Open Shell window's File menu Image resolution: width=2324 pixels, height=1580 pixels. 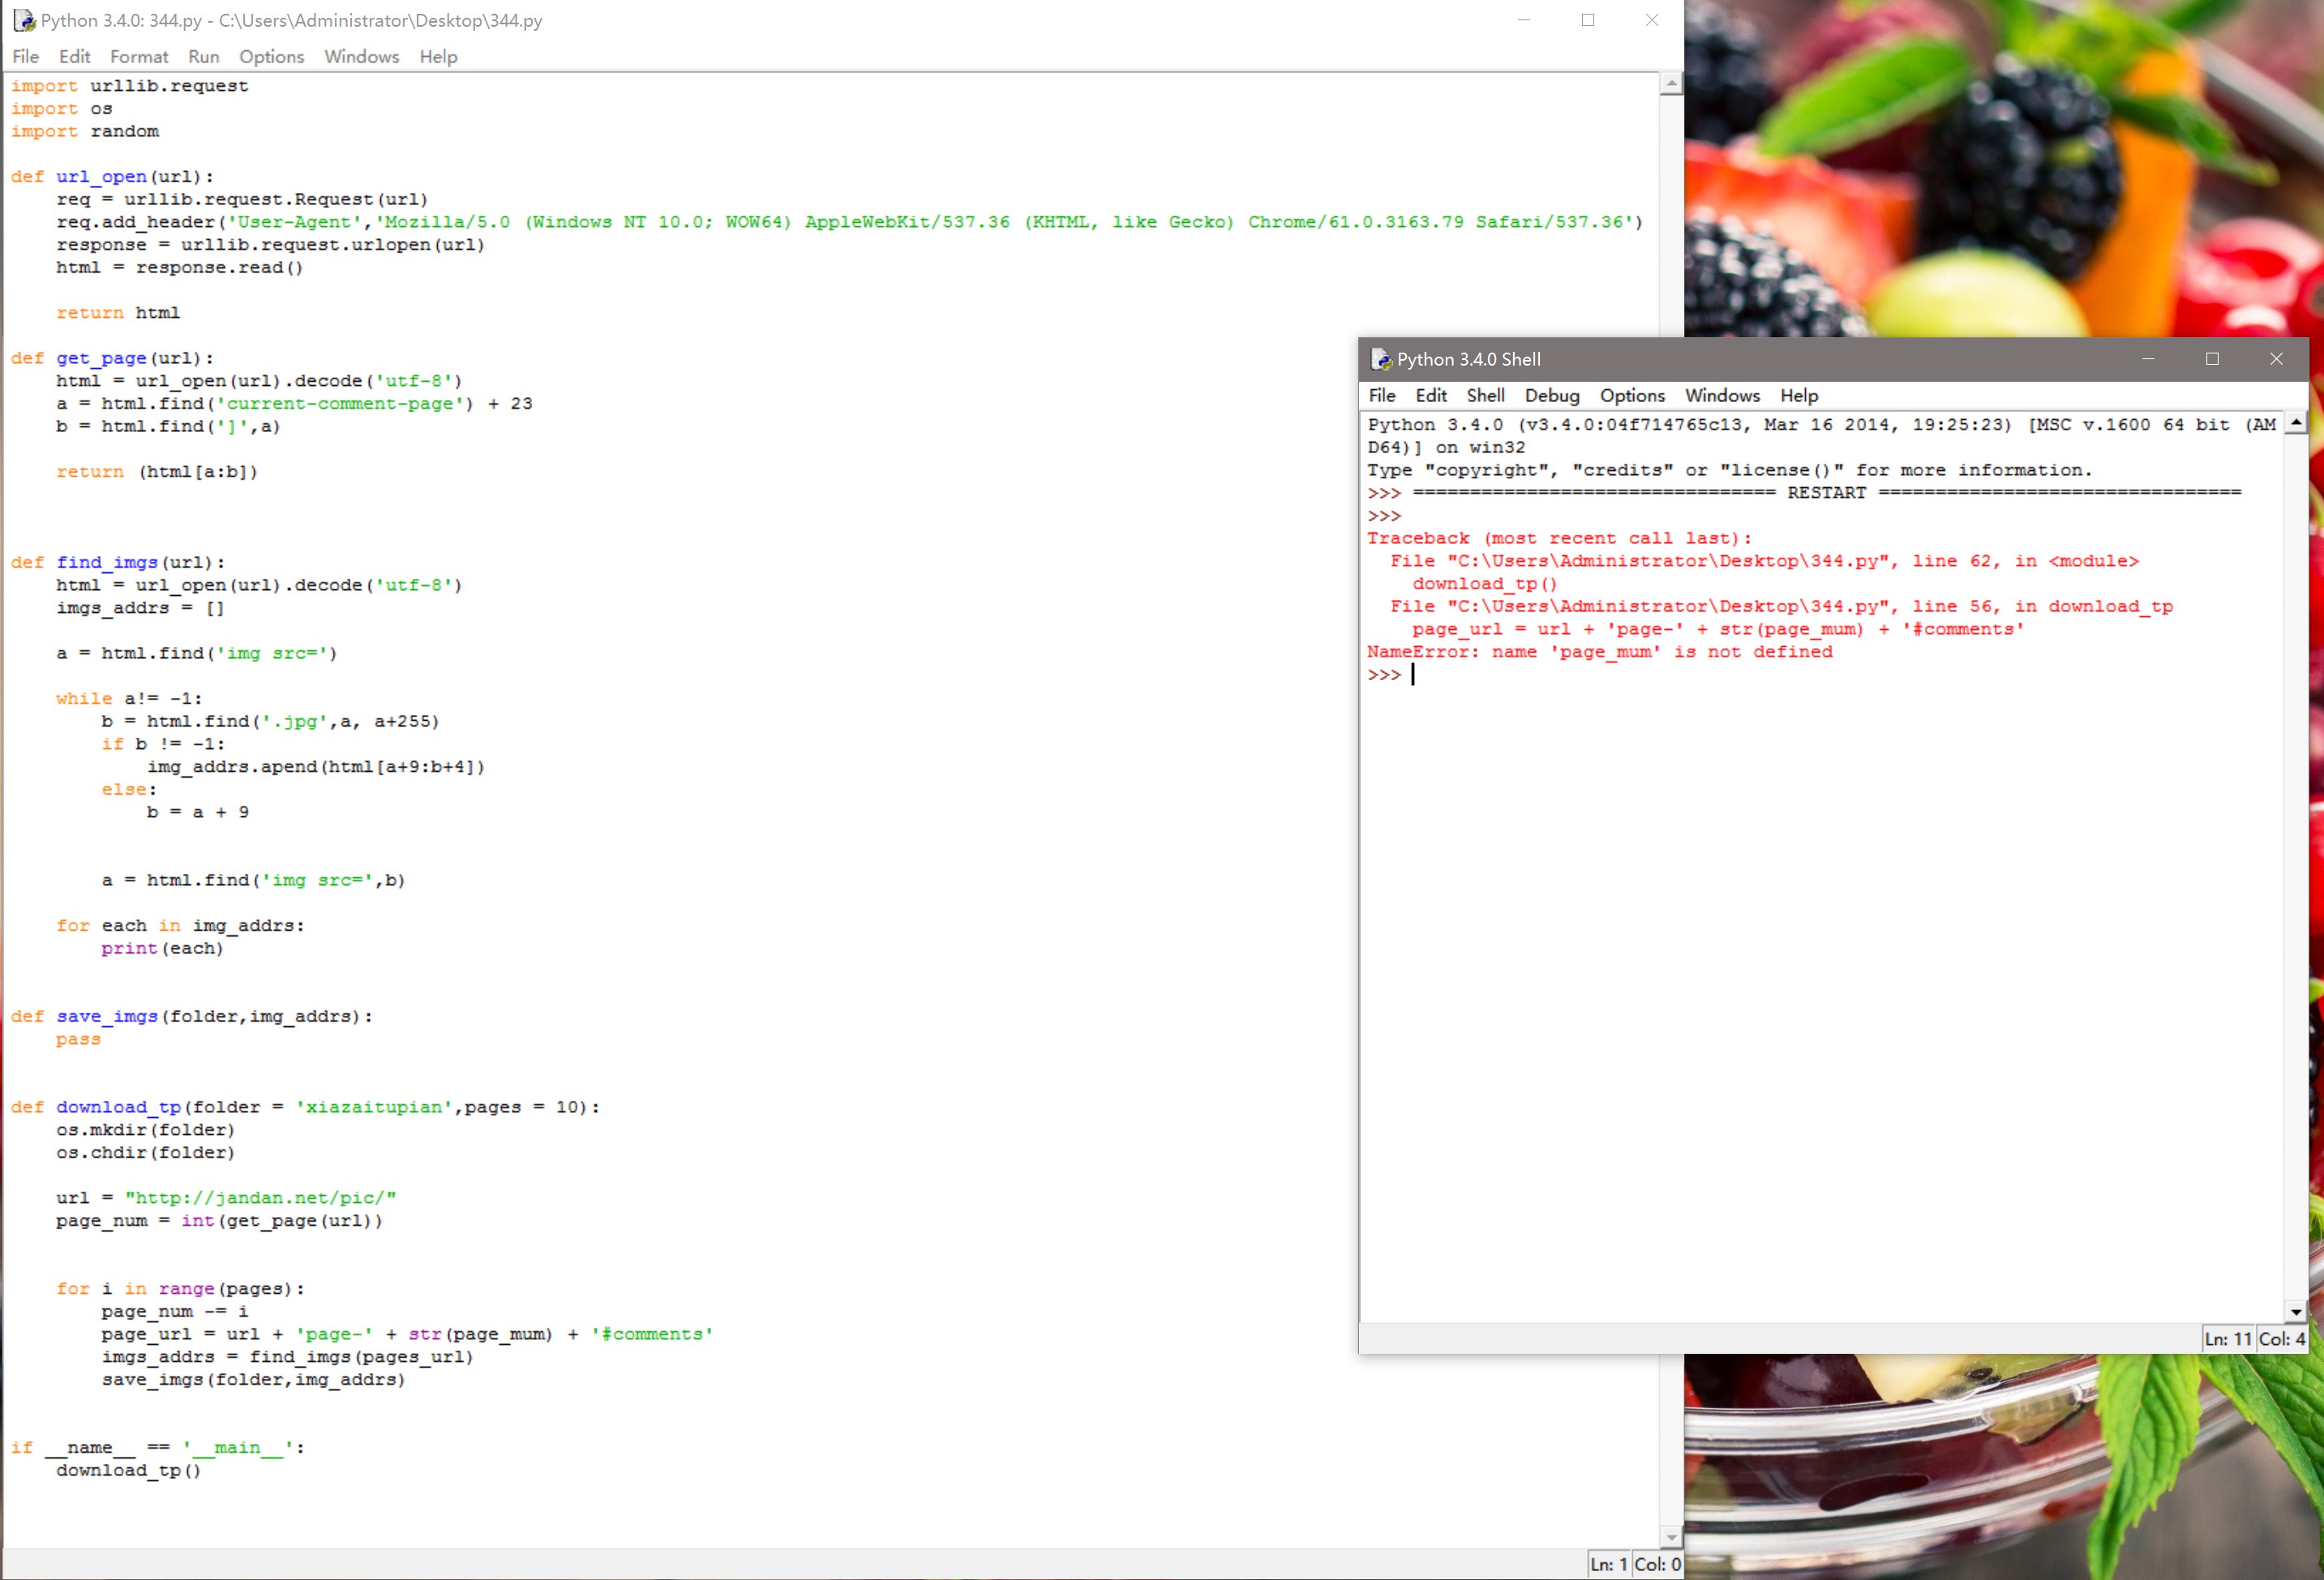[1381, 396]
